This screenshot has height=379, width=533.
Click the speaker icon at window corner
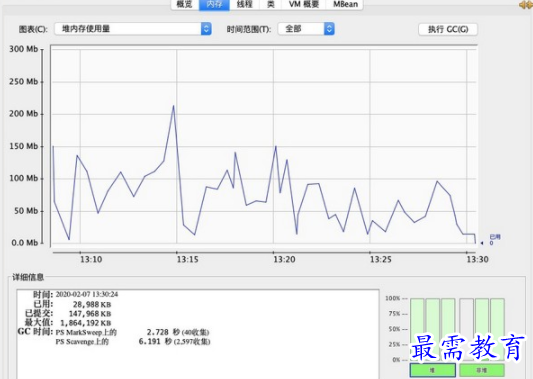[526, 5]
